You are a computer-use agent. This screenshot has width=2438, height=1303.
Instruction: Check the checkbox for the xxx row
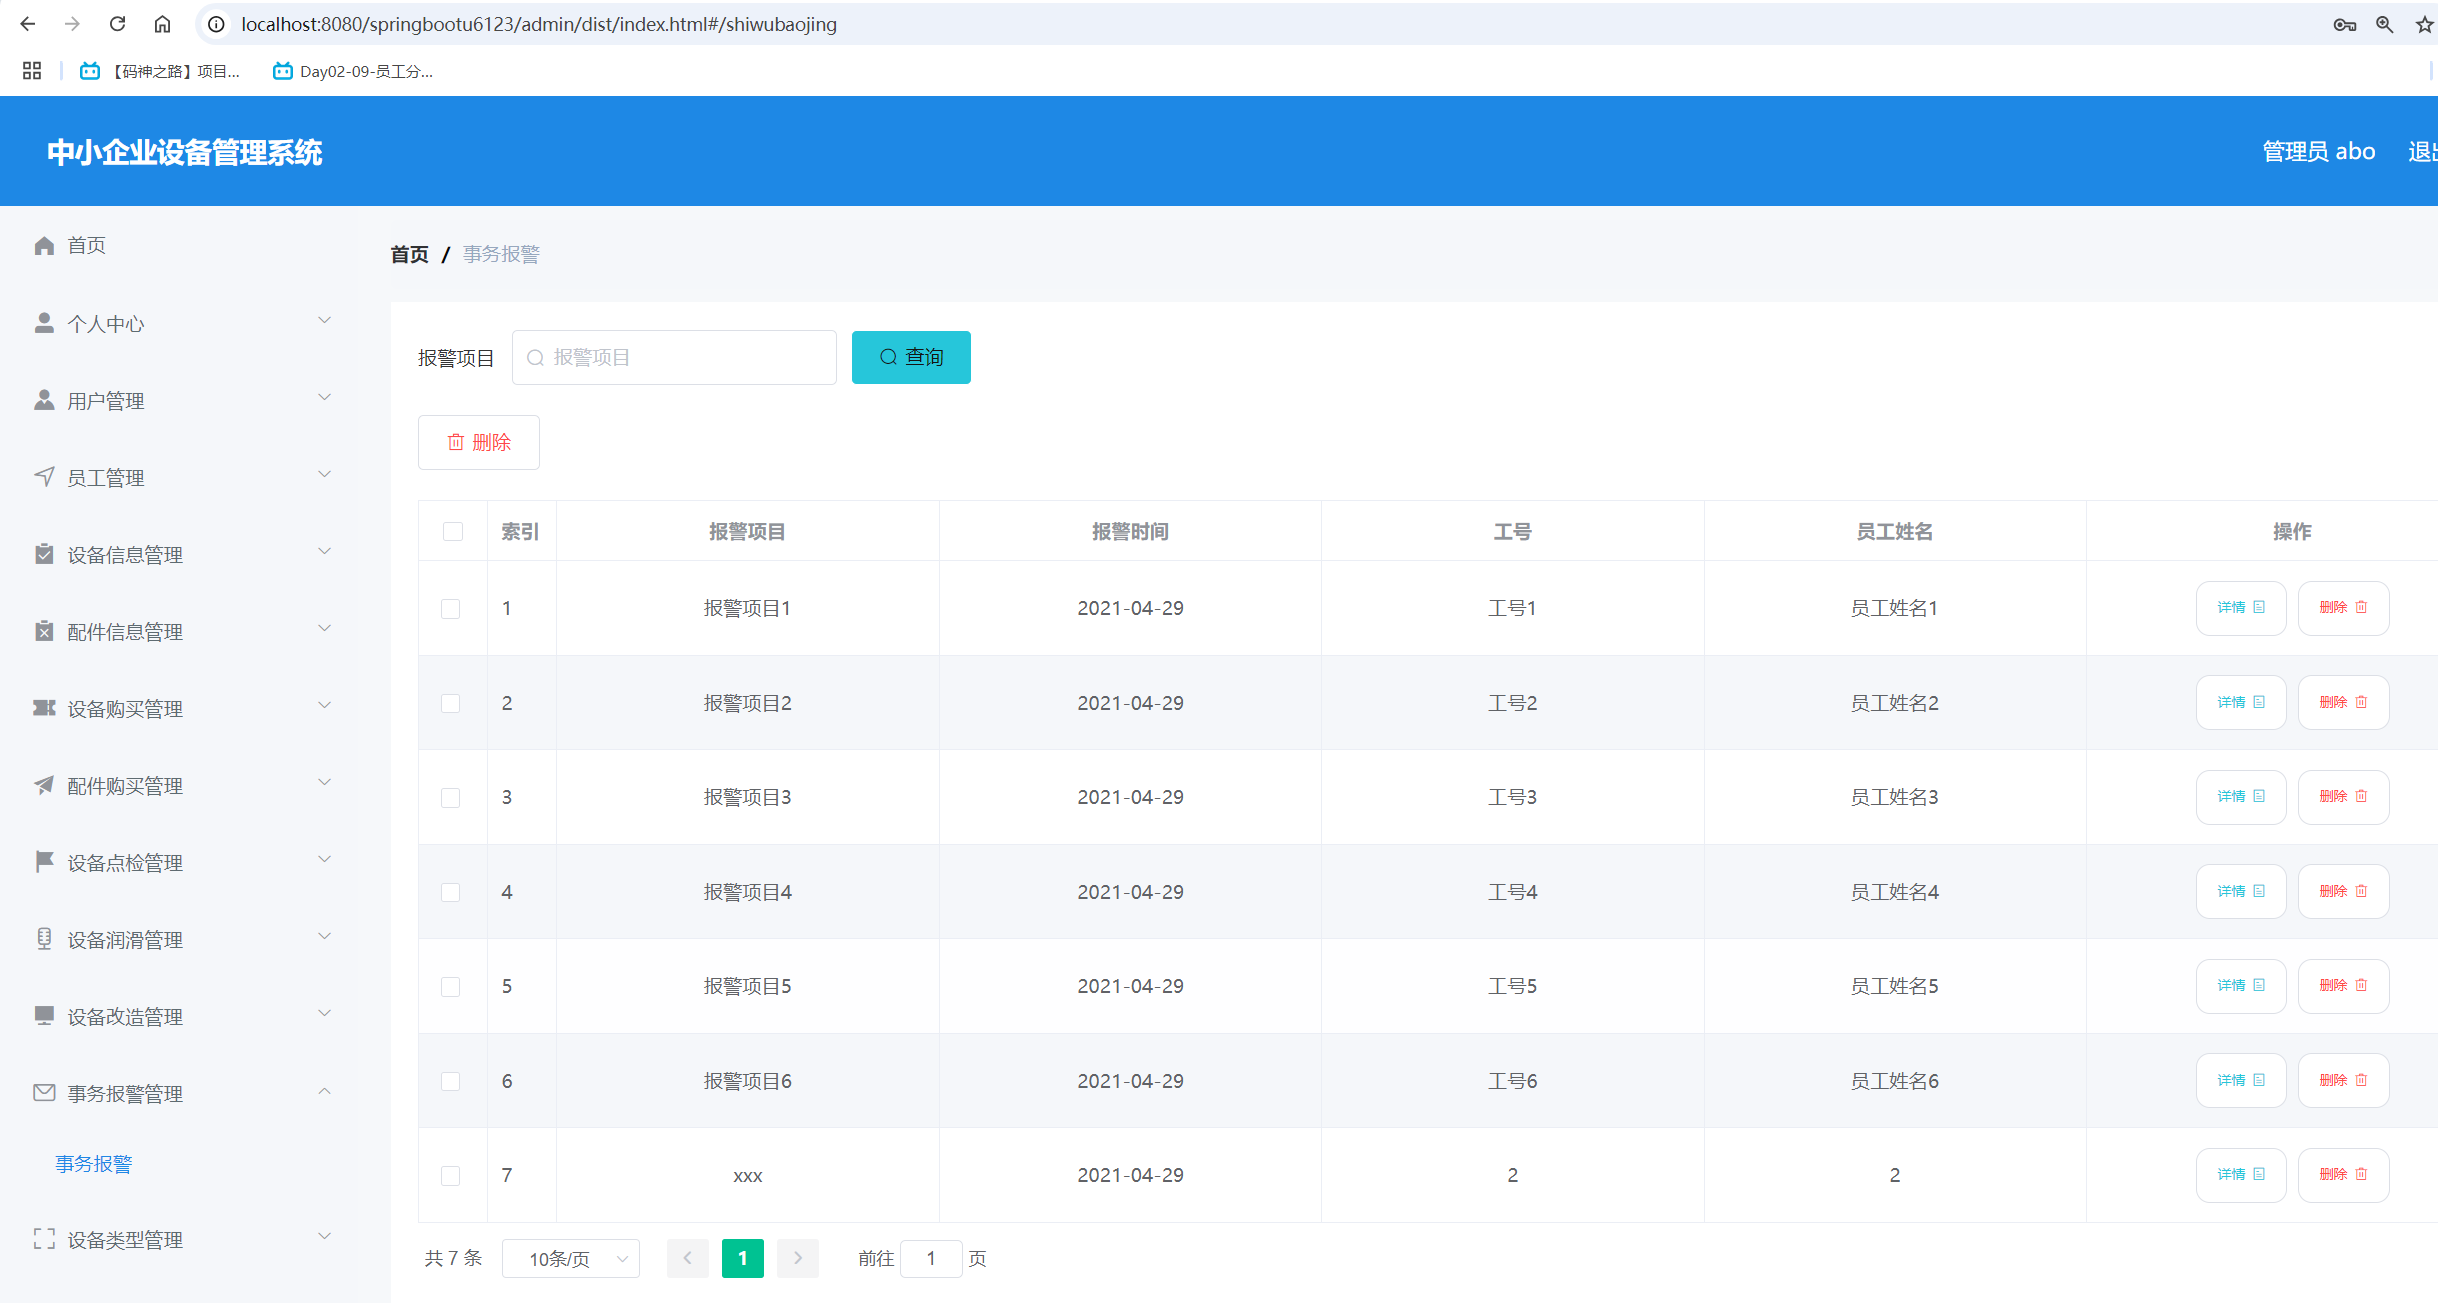[x=451, y=1176]
